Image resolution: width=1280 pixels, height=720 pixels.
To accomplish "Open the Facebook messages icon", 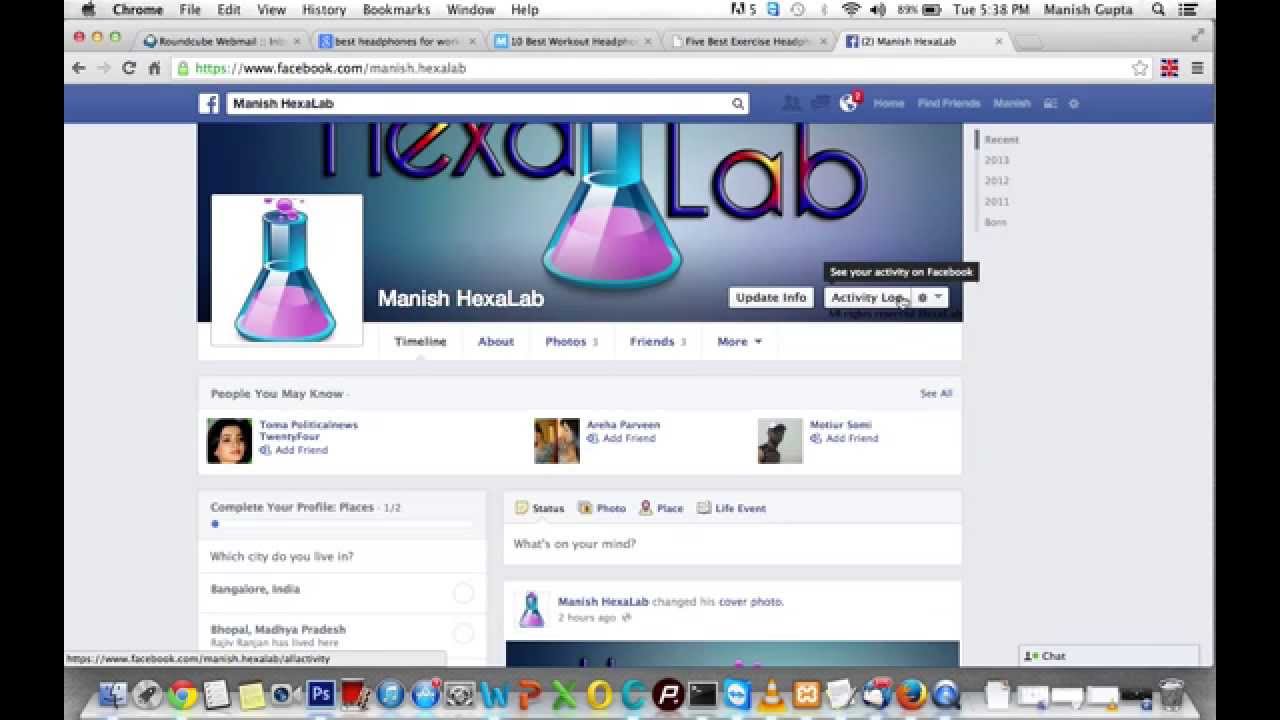I will (820, 103).
